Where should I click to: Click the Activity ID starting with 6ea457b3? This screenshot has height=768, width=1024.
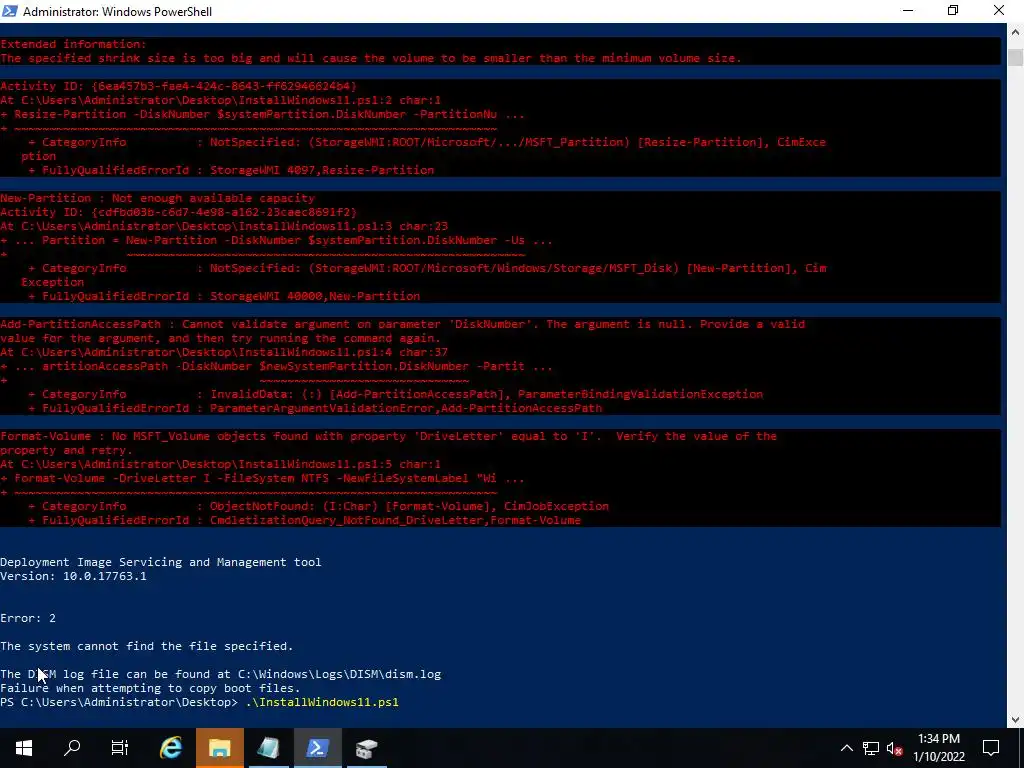(x=178, y=86)
